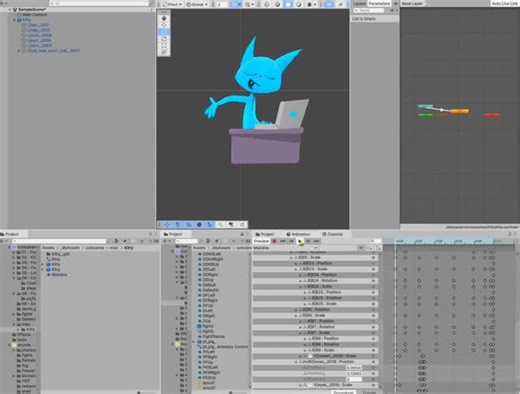Step to next keyframe in Animation window
The height and width of the screenshot is (394, 520).
308,241
